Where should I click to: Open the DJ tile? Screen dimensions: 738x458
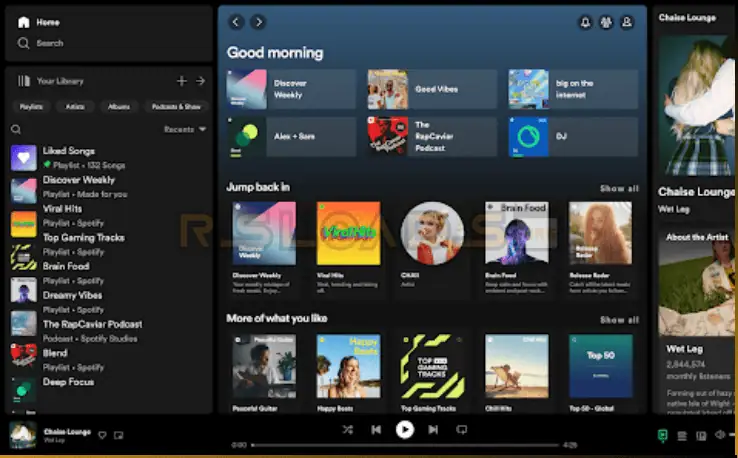pyautogui.click(x=573, y=137)
